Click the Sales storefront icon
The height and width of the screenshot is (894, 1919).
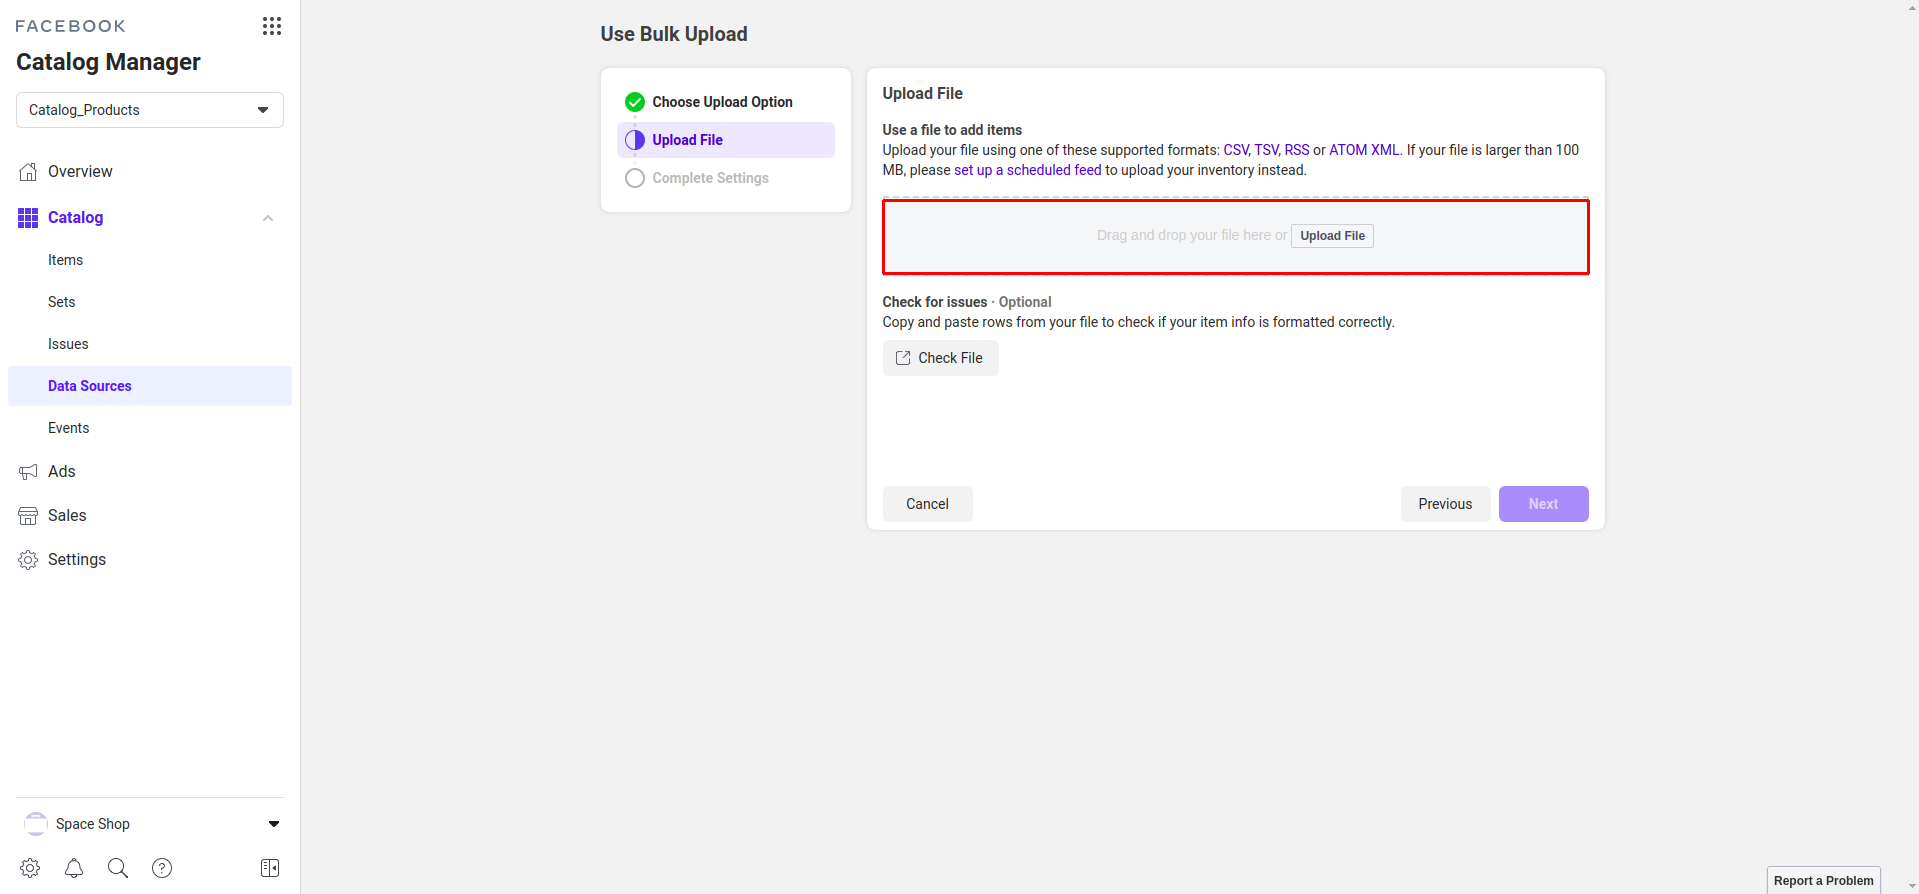tap(28, 516)
